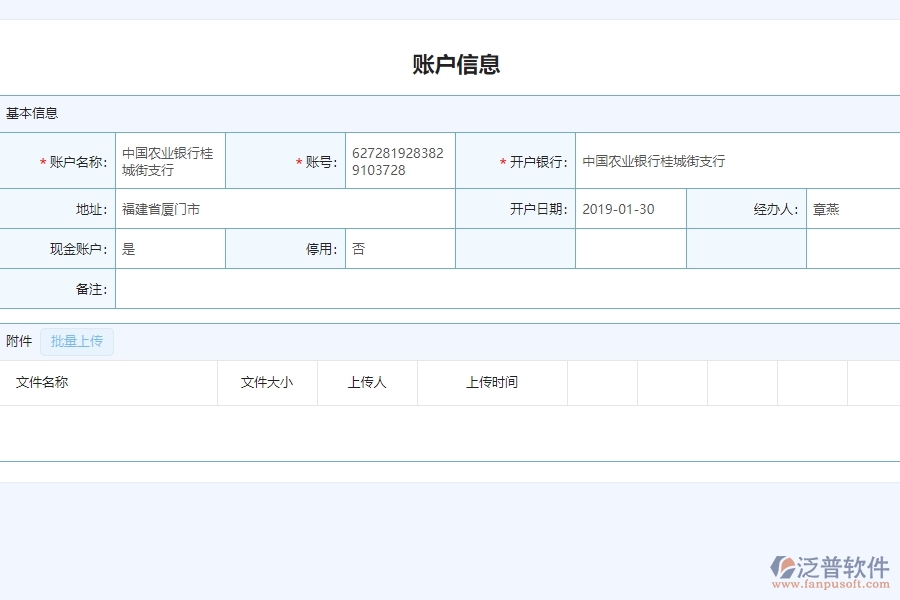The image size is (900, 600).
Task: Click the 账户名称 input field
Action: [170, 159]
